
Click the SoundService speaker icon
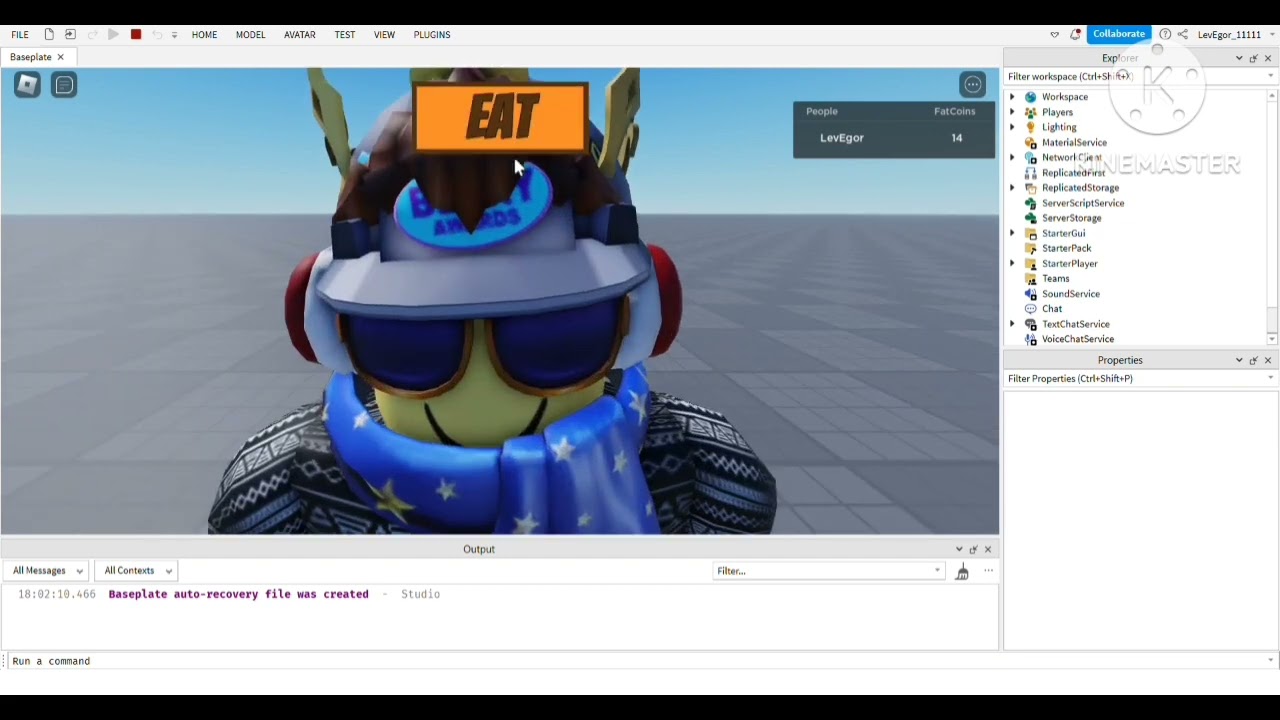click(x=1031, y=294)
